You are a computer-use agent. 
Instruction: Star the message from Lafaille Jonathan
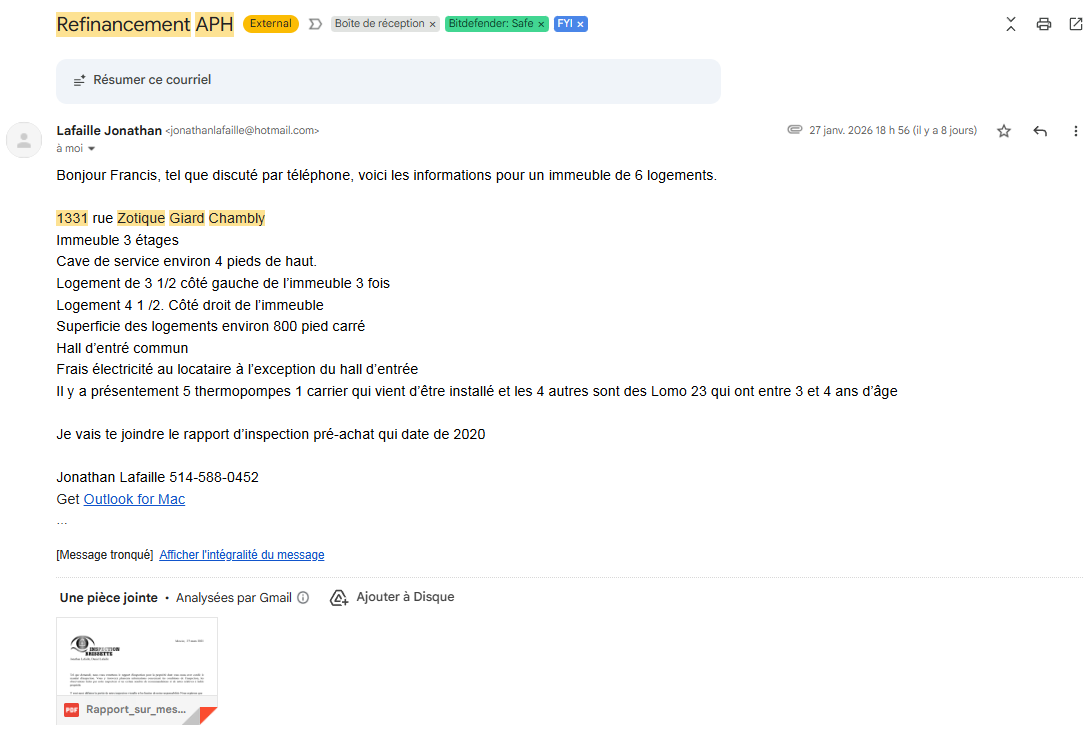point(1004,131)
